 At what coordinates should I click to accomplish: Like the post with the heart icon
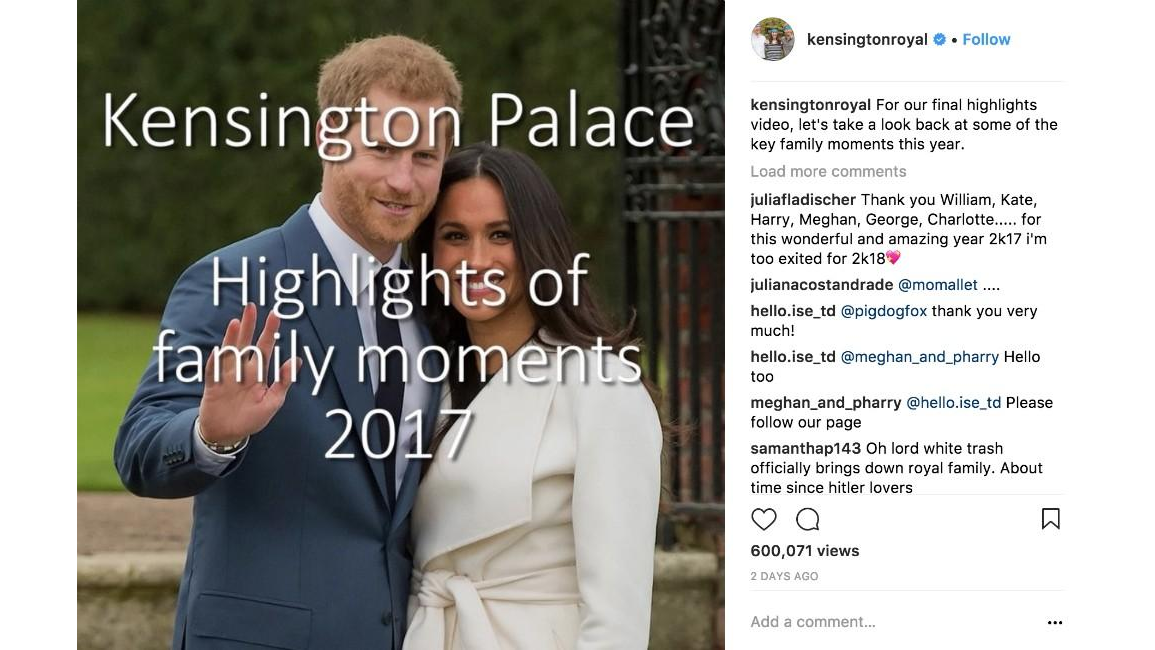764,519
